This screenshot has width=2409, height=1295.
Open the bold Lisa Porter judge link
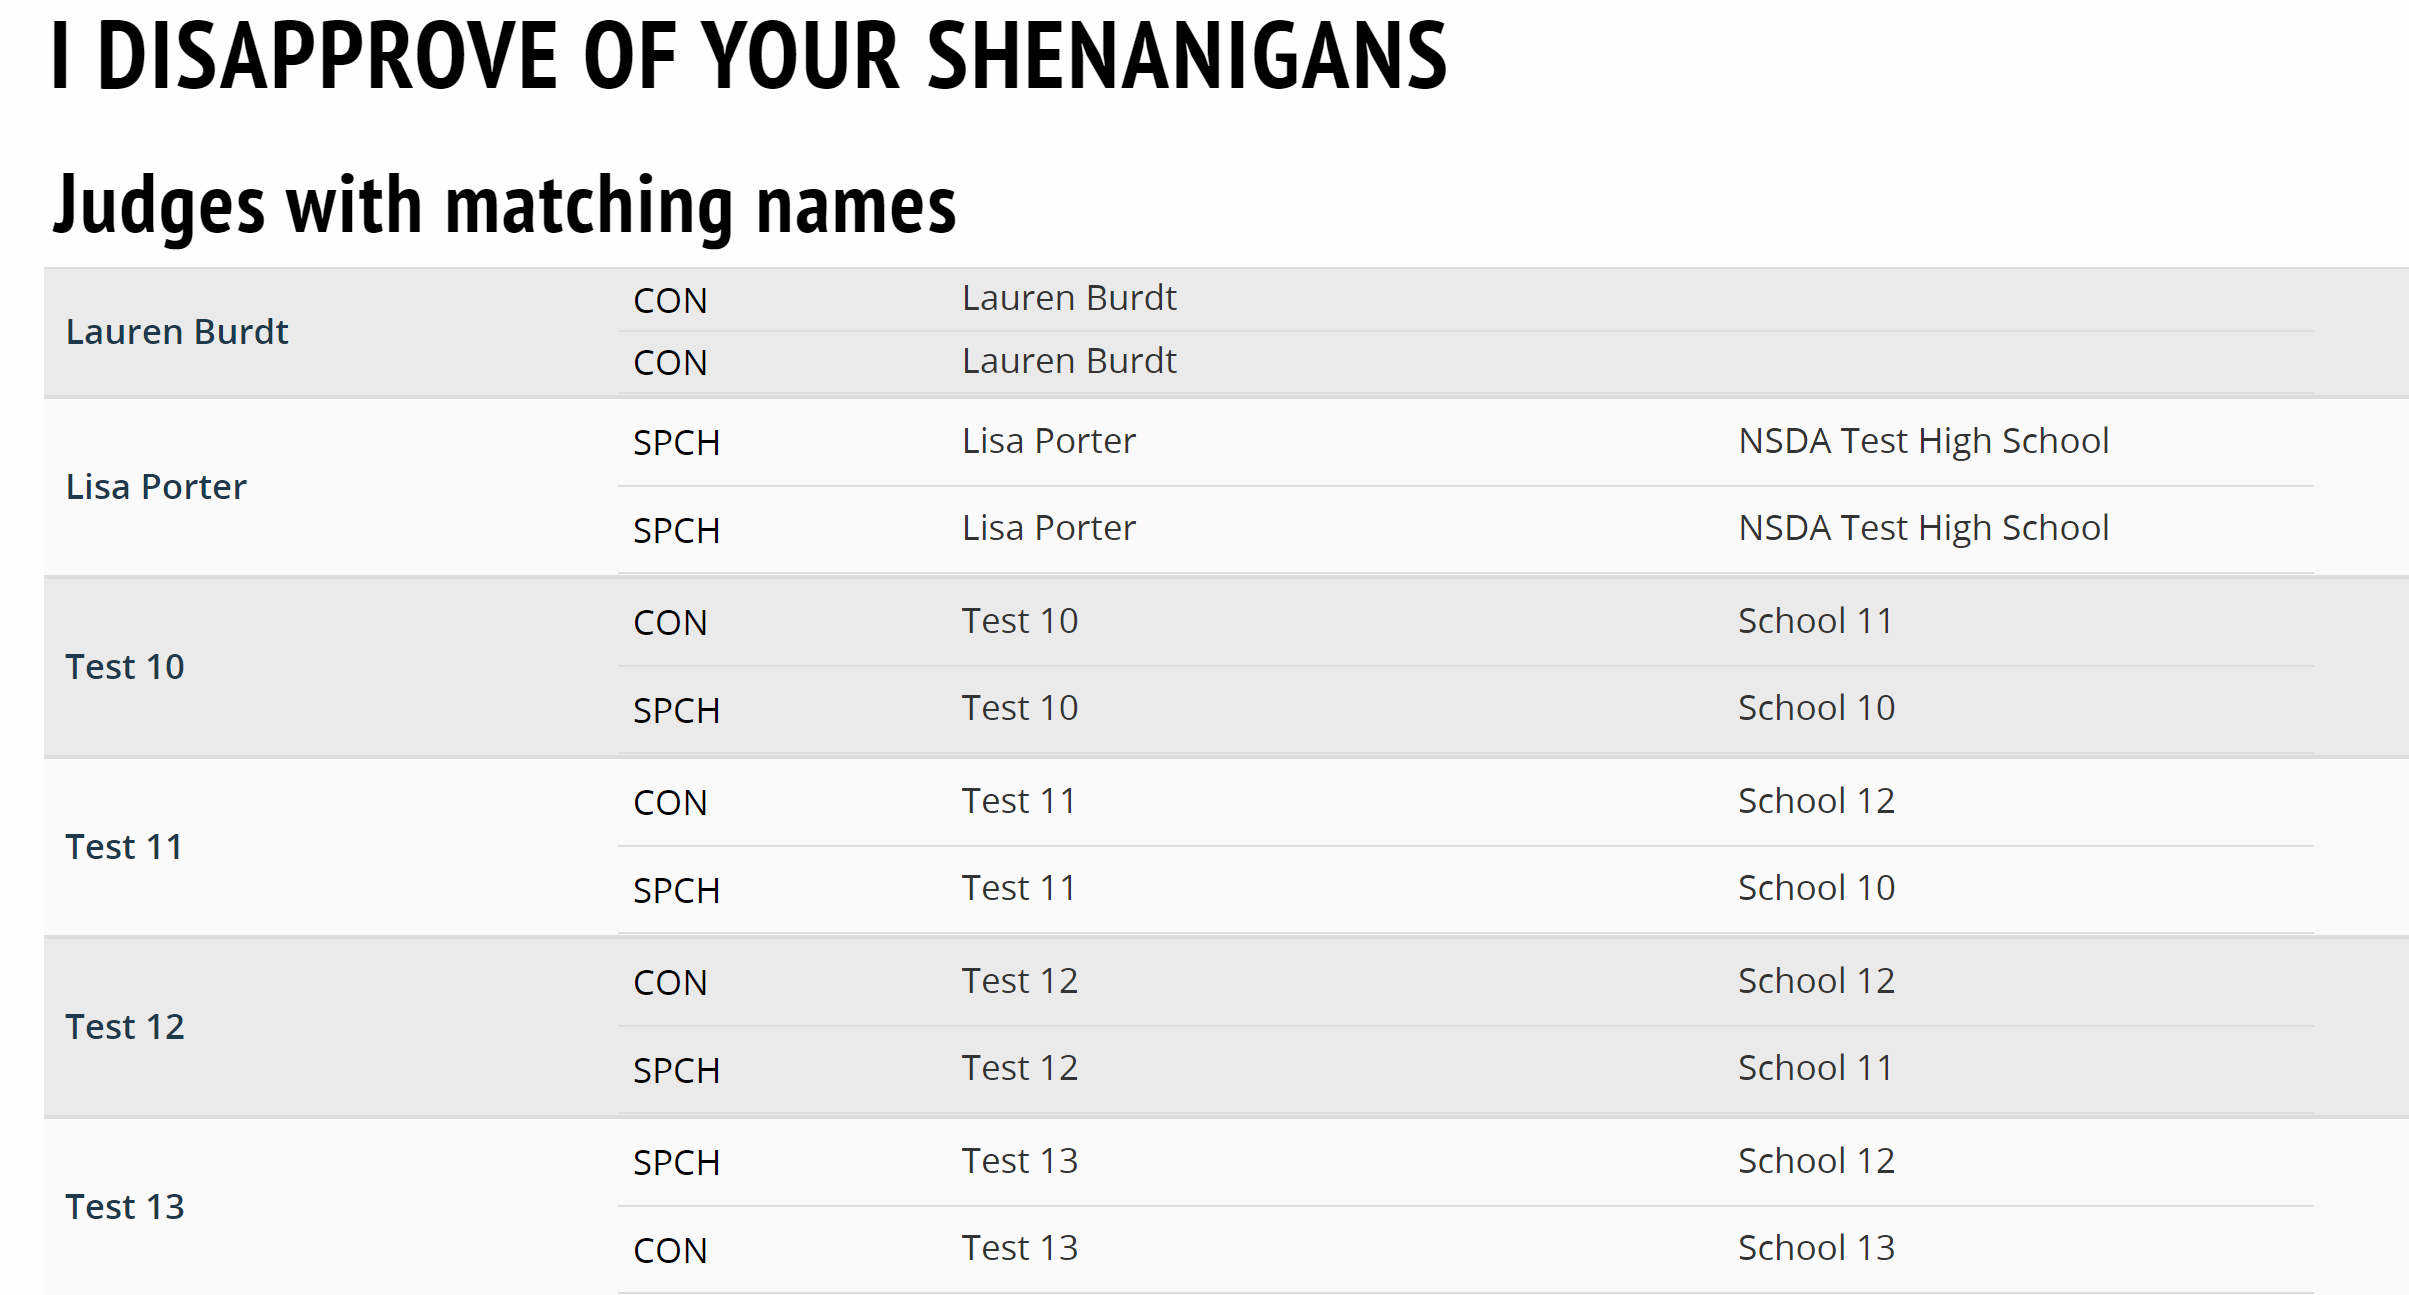(x=156, y=487)
